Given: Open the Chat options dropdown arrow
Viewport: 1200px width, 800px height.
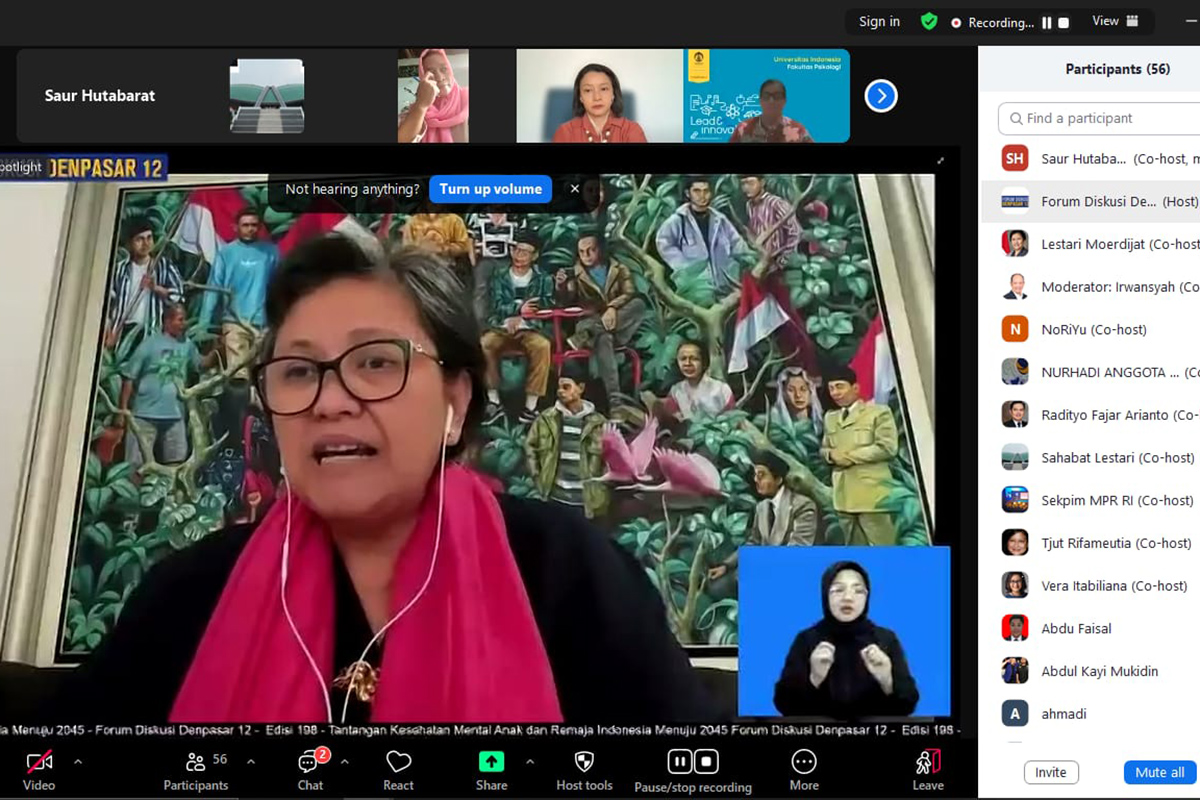Looking at the screenshot, I should [346, 760].
